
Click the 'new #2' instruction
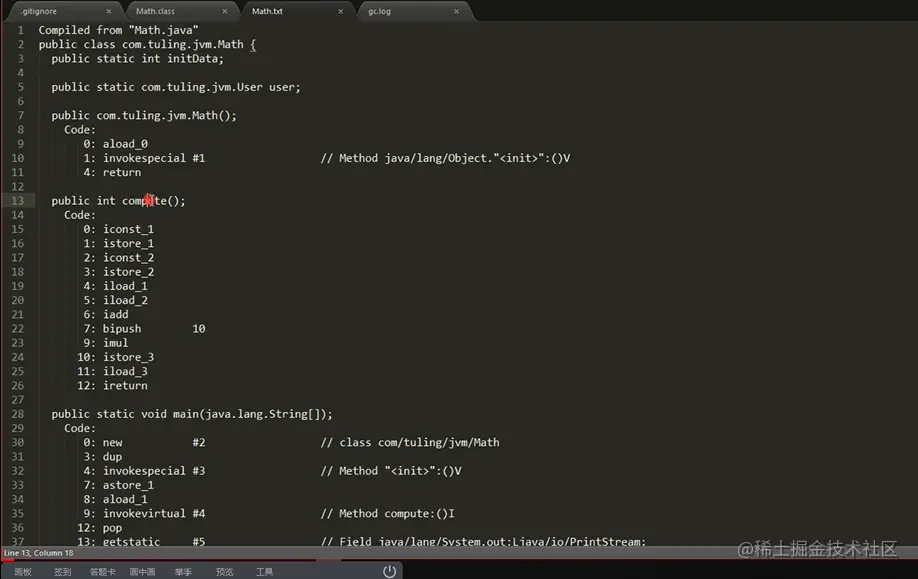pyautogui.click(x=154, y=443)
